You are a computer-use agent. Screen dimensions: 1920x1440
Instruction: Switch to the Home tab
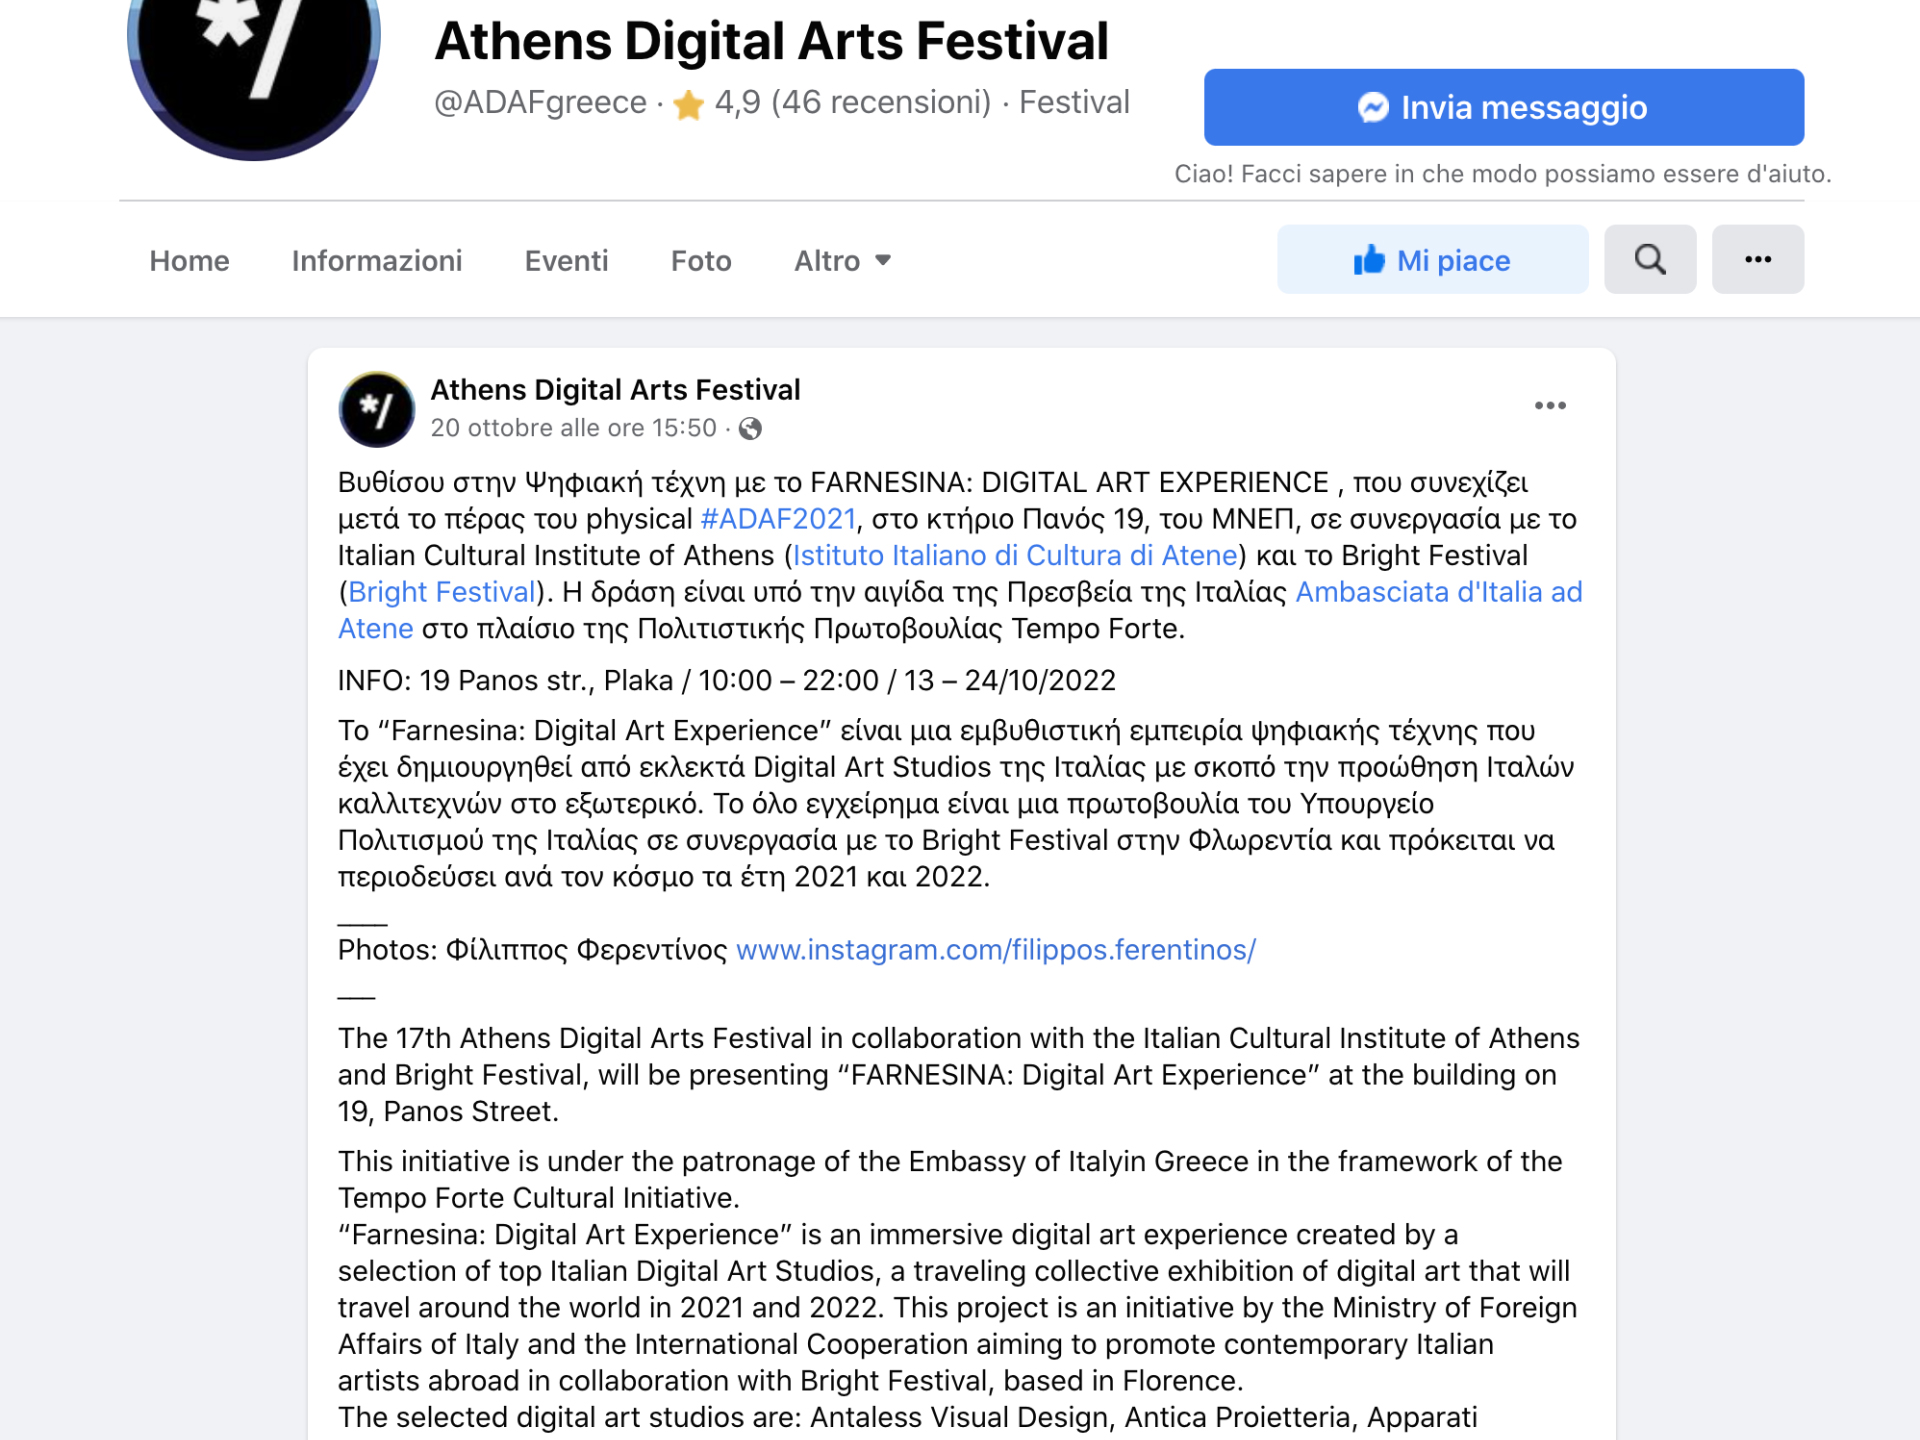189,261
